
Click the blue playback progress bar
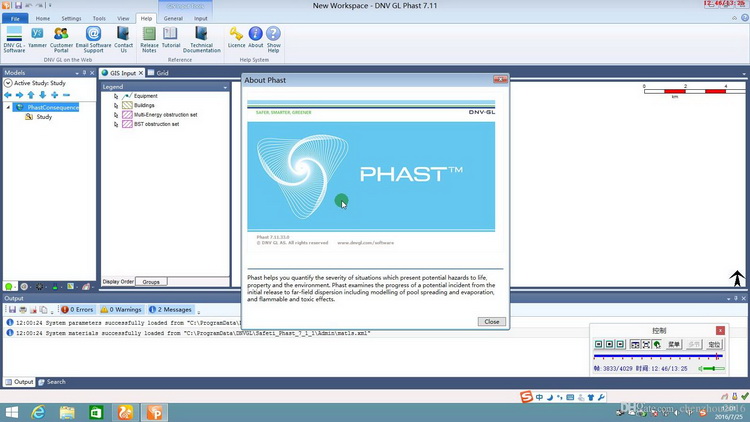click(x=658, y=356)
